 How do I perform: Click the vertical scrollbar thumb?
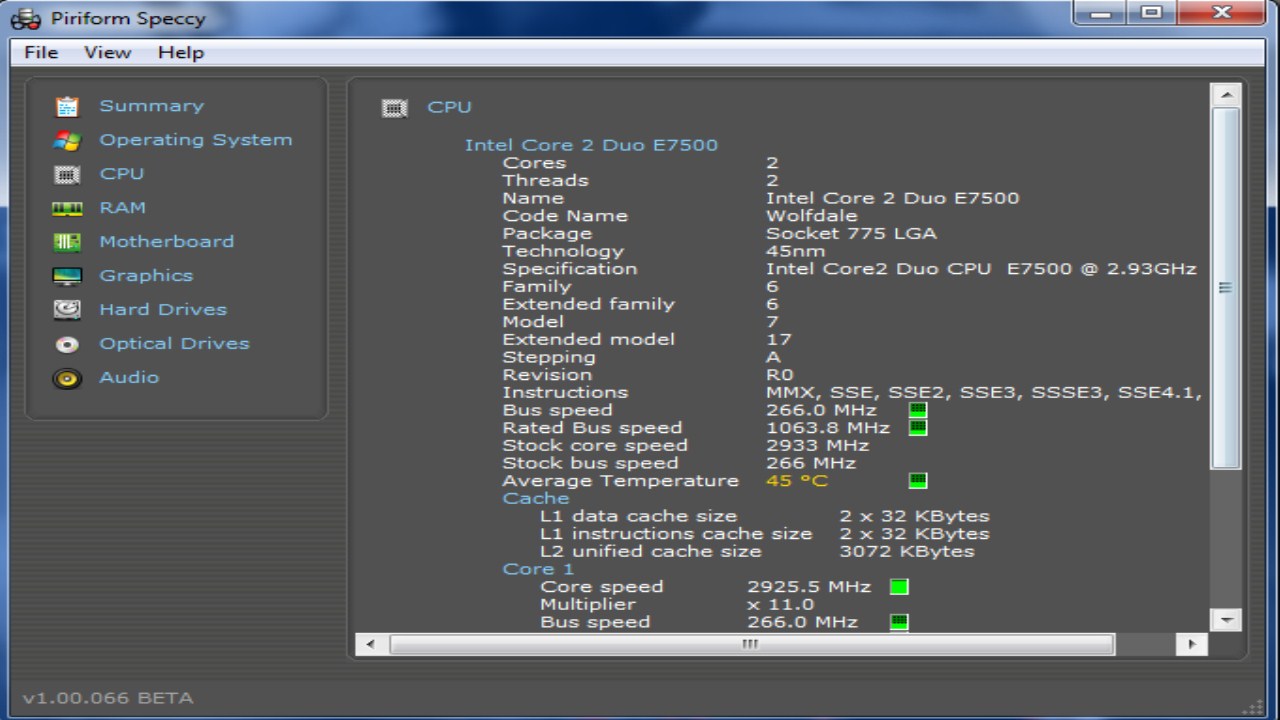click(x=1226, y=288)
